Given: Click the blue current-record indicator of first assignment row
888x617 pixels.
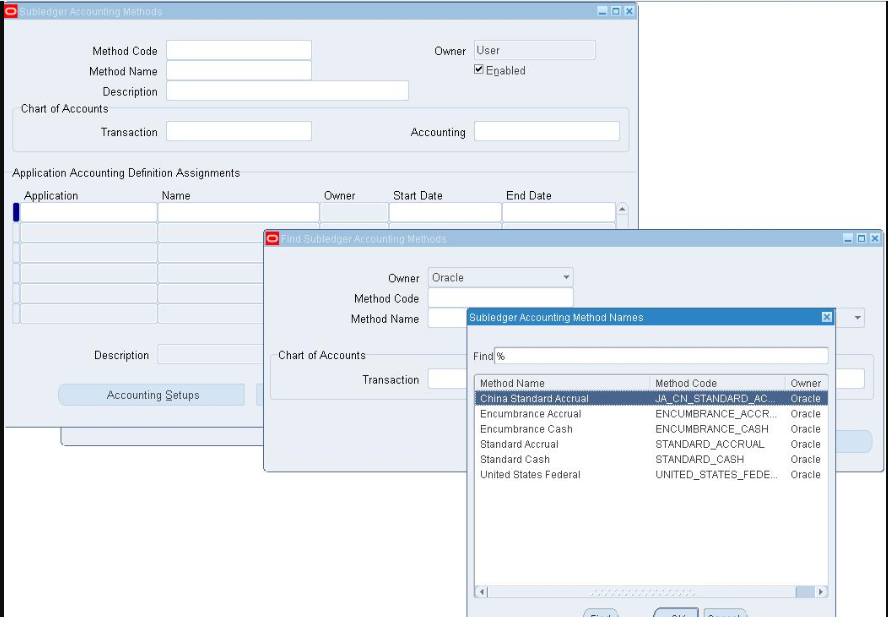Looking at the screenshot, I should pos(16,212).
